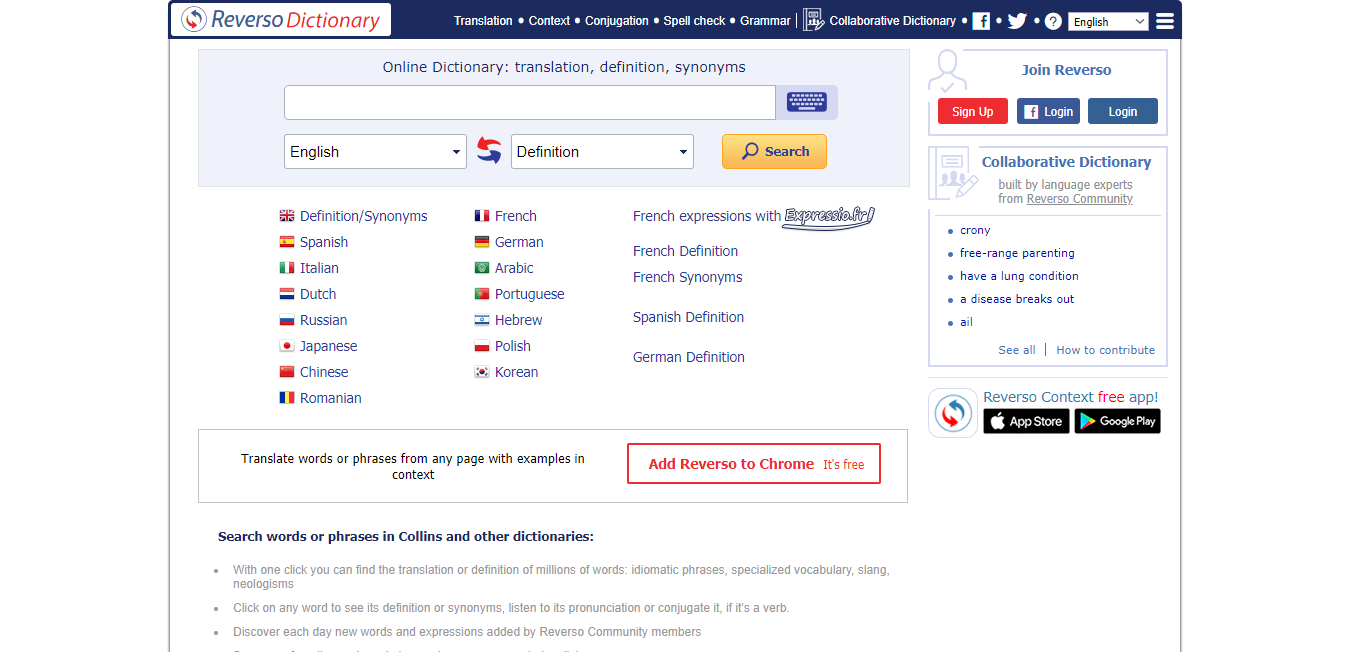Click the UK flag next to Definition/Synonyms

pyautogui.click(x=287, y=216)
